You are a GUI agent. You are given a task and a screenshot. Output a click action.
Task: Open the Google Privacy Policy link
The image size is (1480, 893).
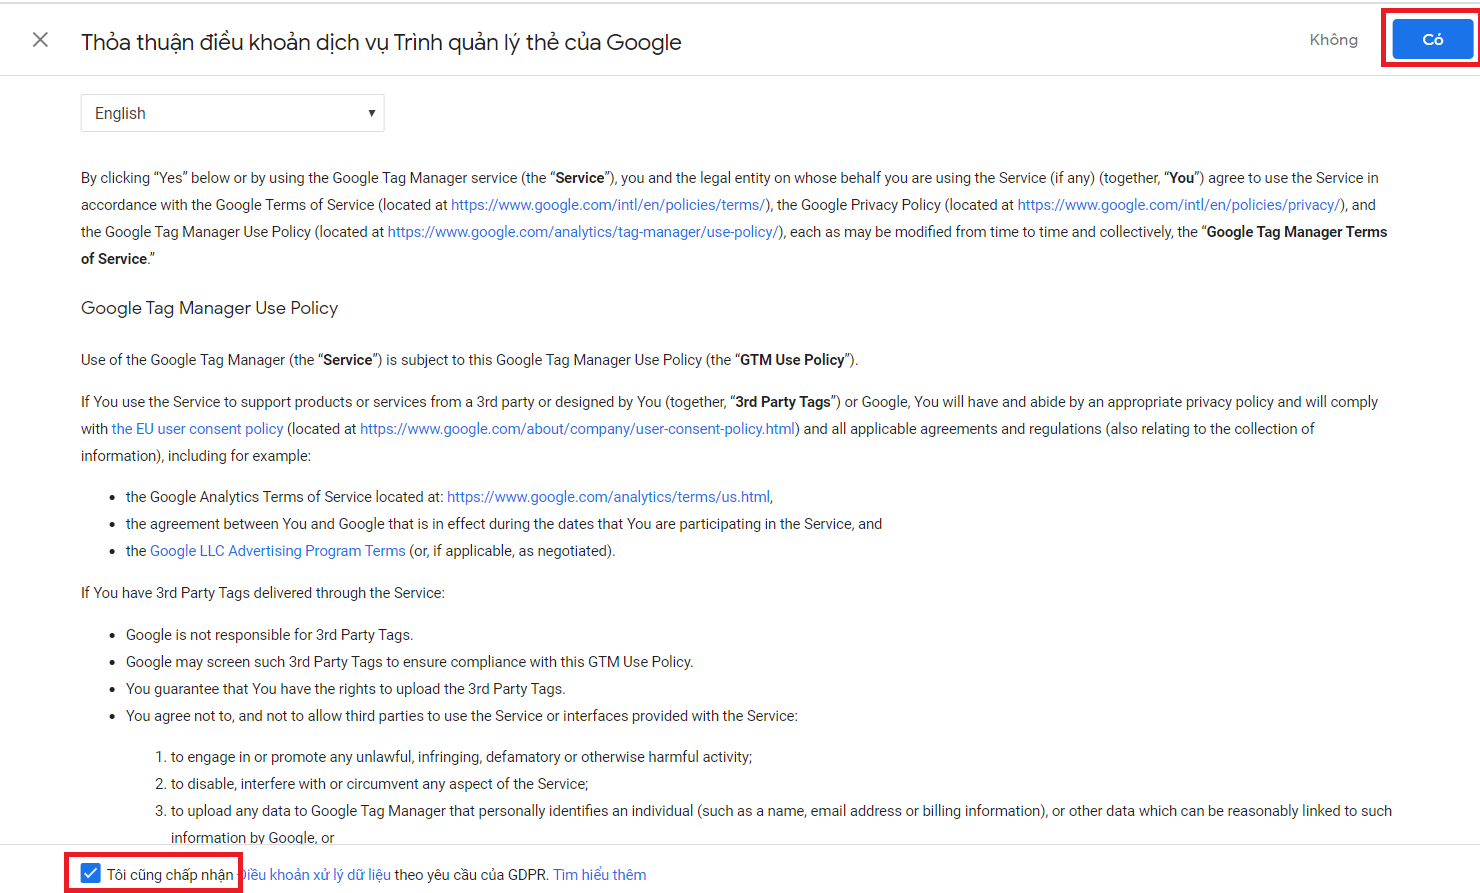coord(1177,204)
